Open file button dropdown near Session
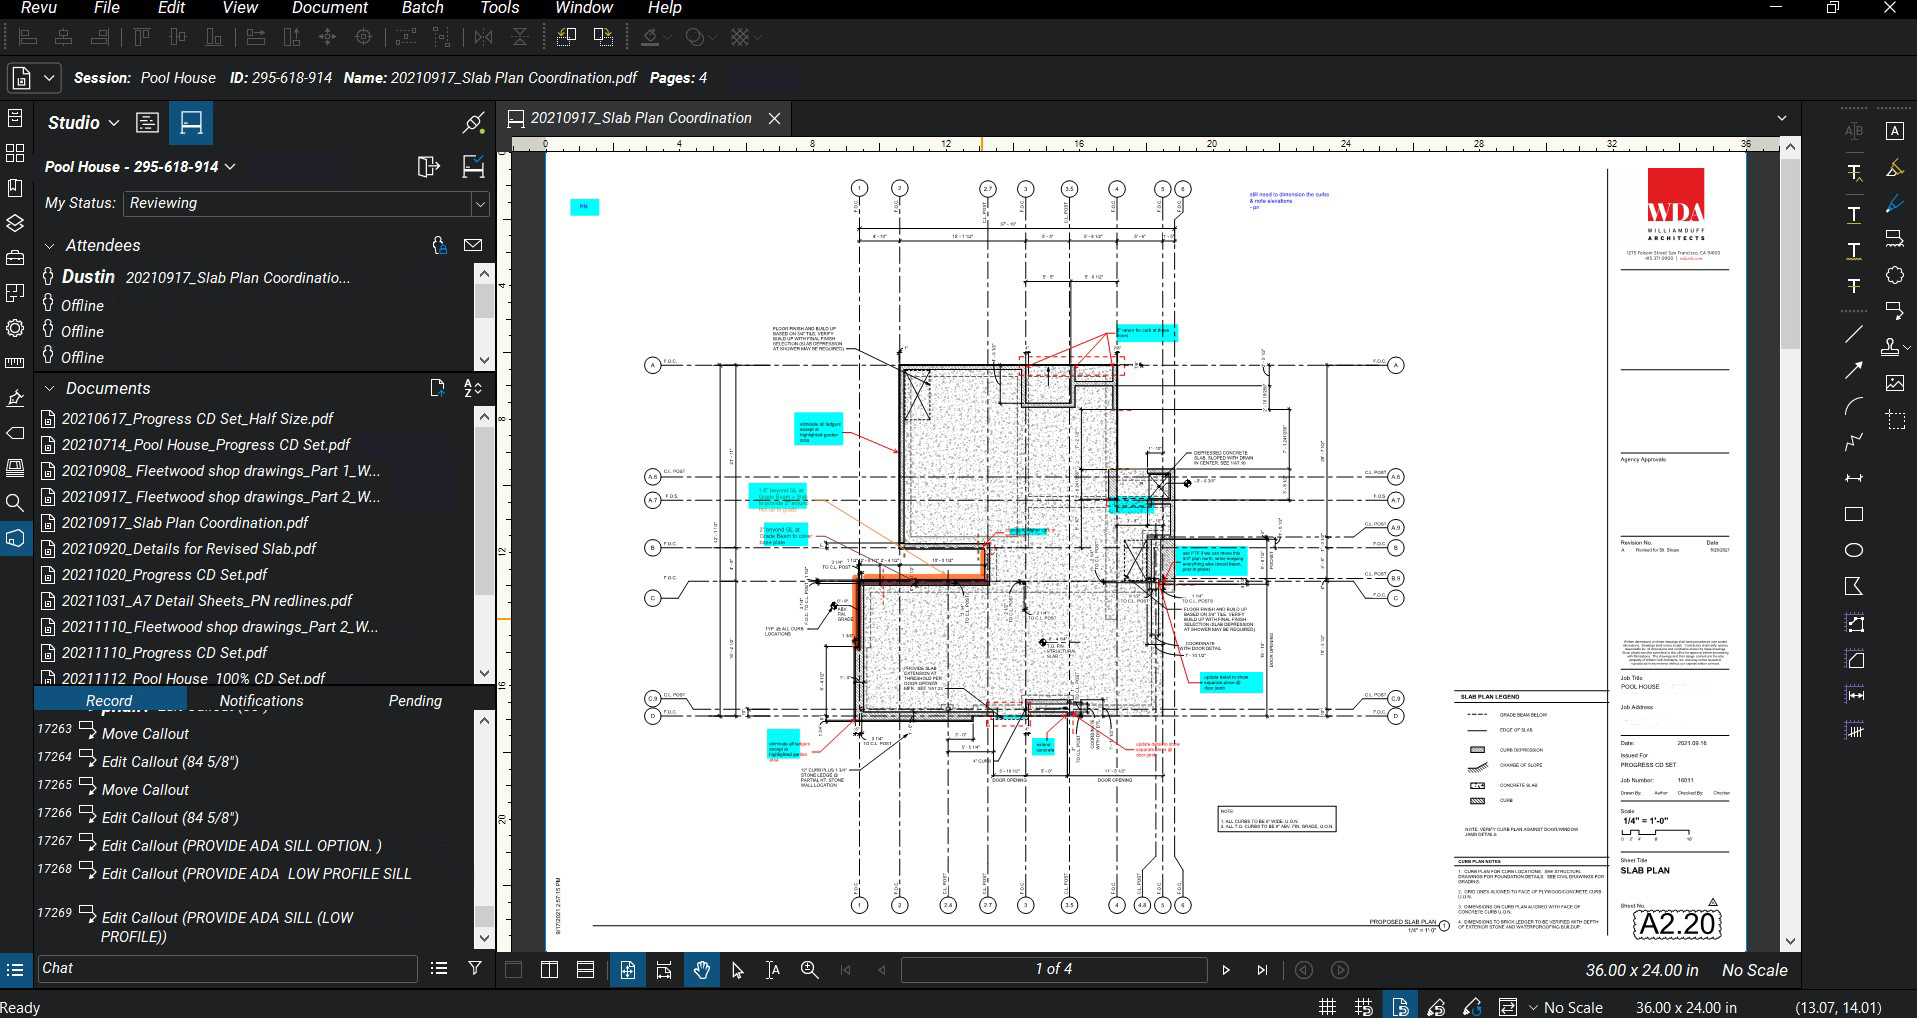The width and height of the screenshot is (1917, 1018). pyautogui.click(x=48, y=78)
